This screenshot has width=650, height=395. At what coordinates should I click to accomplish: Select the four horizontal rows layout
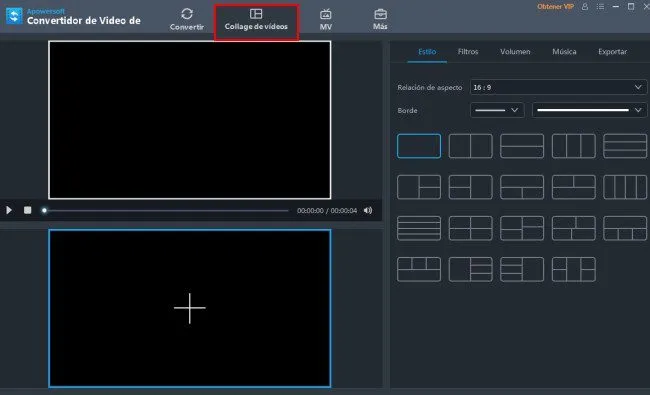coord(419,228)
